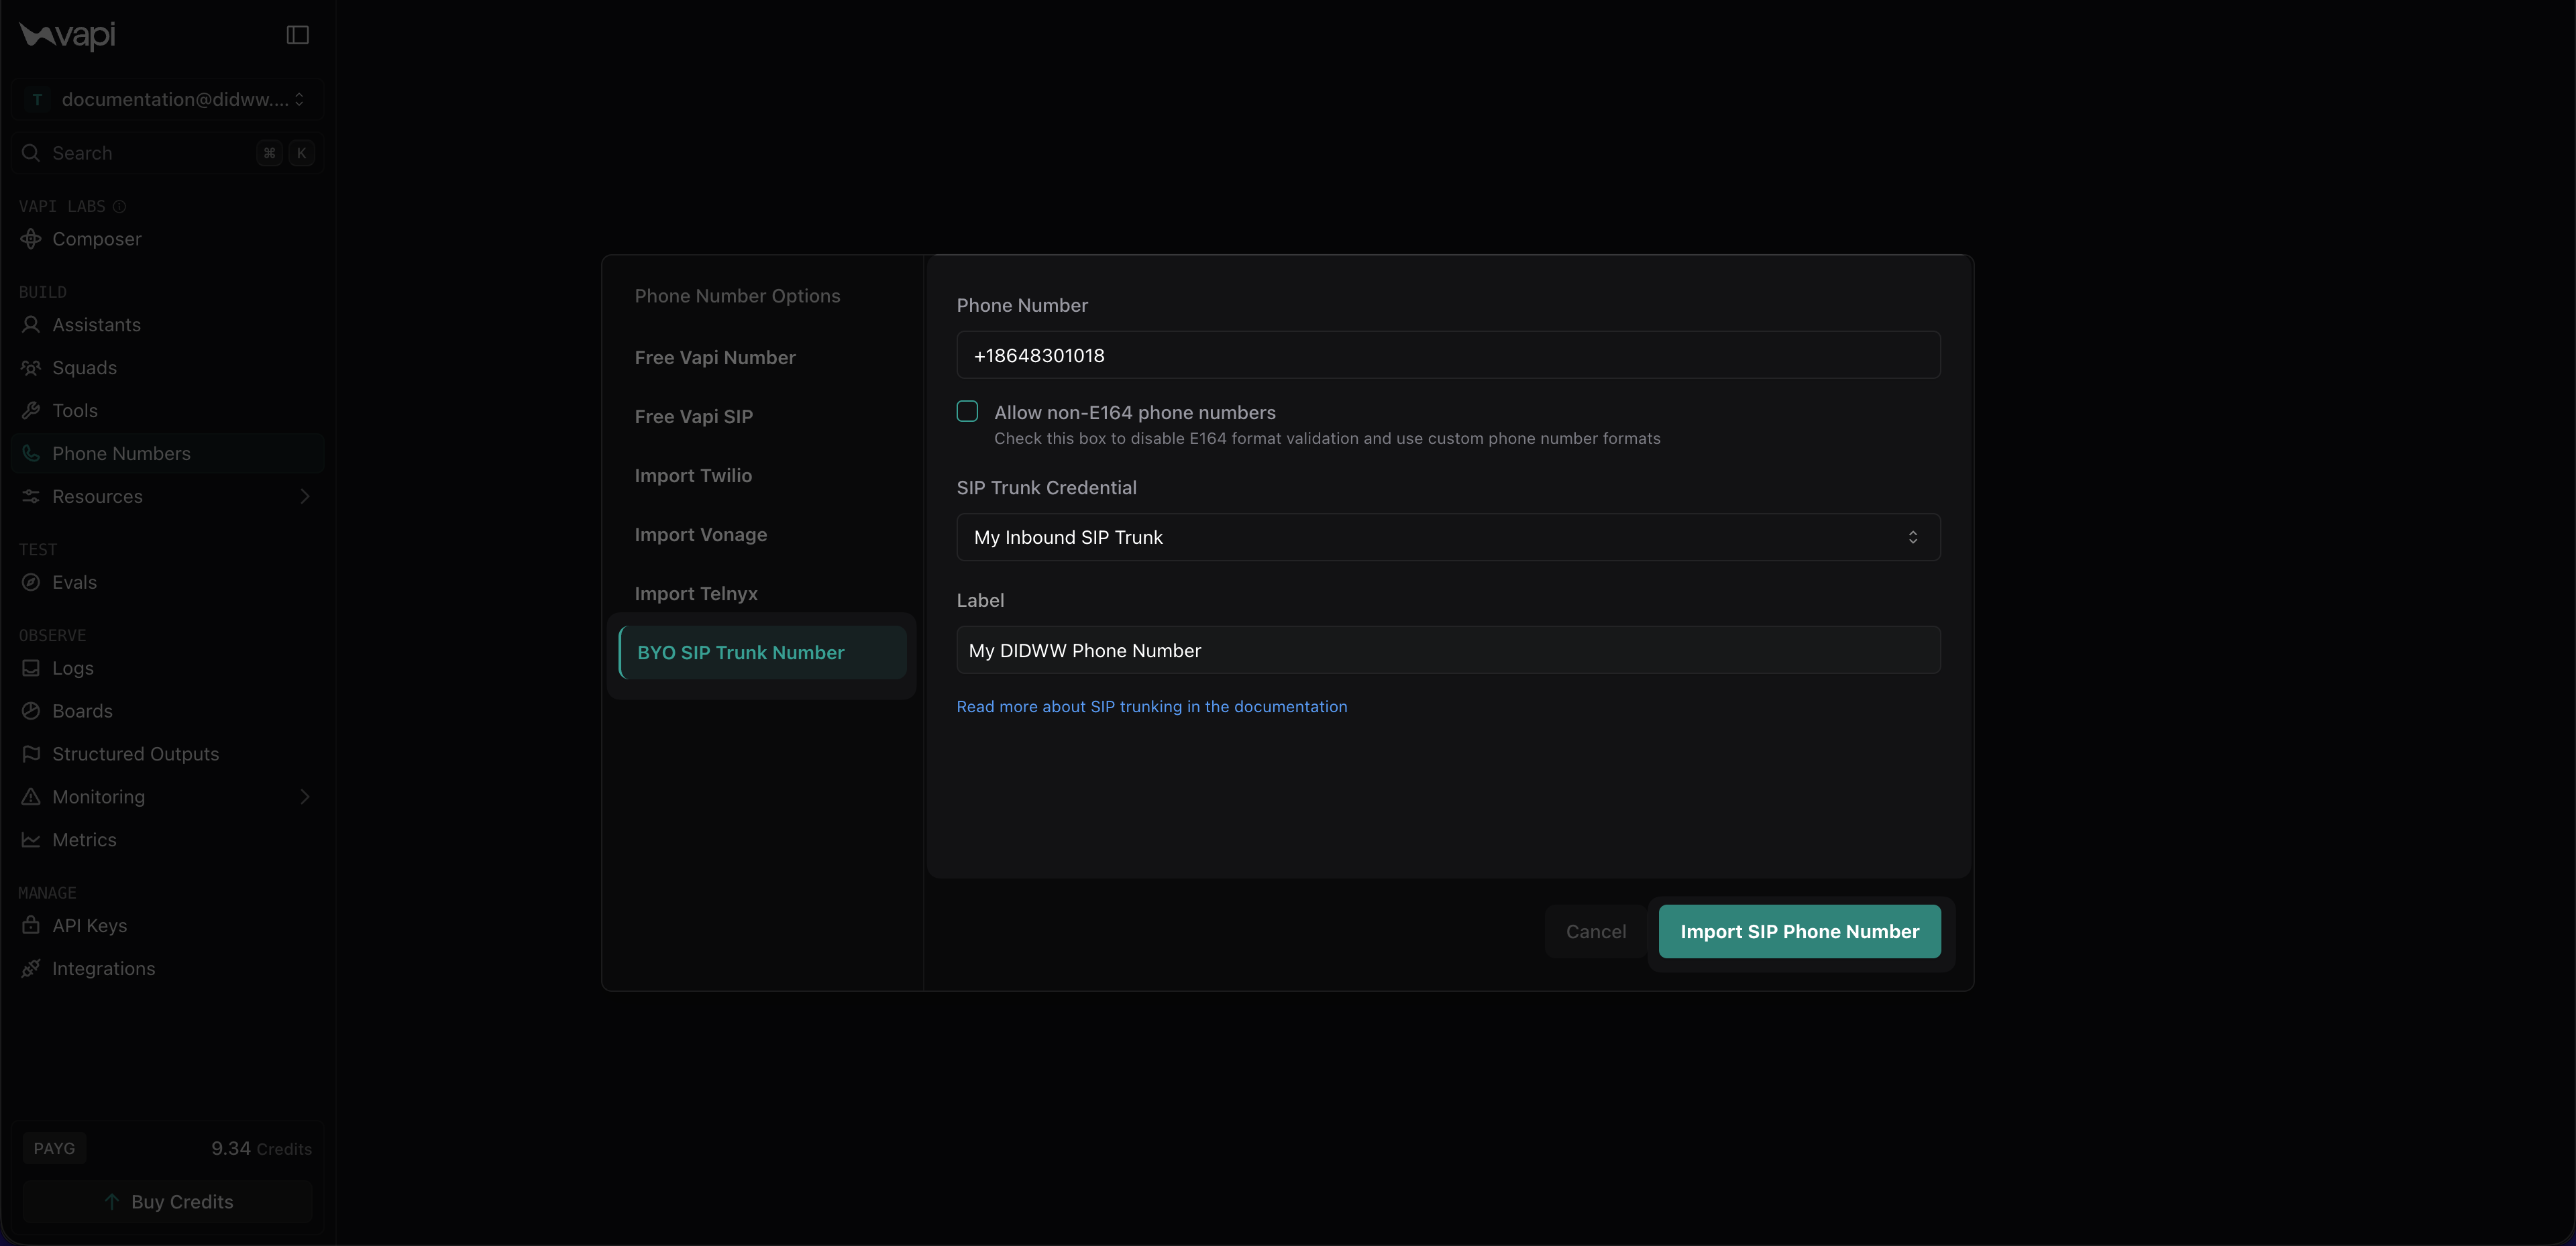Open the SIP Trunk Credential dropdown
2576x1246 pixels.
[1448, 538]
